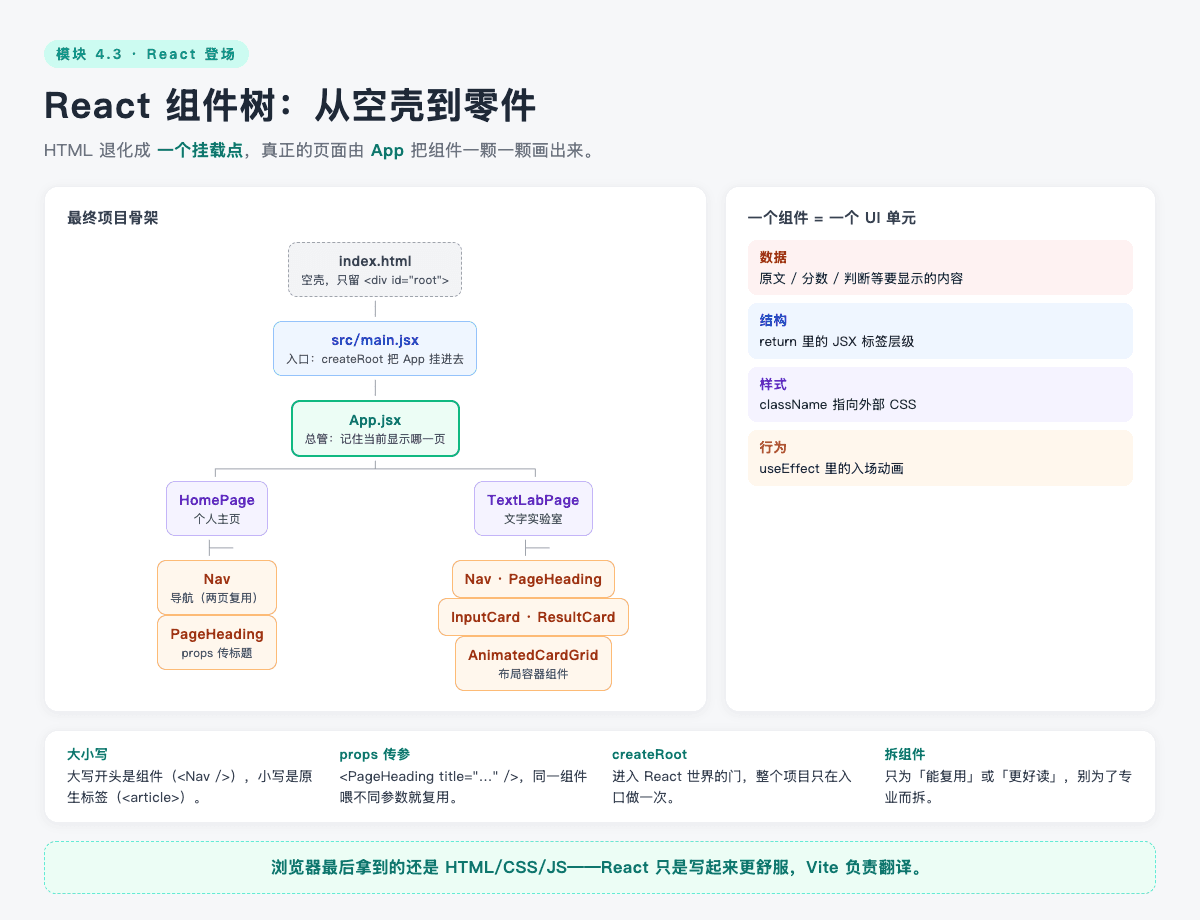Click the text return 里的 JSX 标签层级
Image resolution: width=1200 pixels, height=920 pixels.
tap(836, 342)
